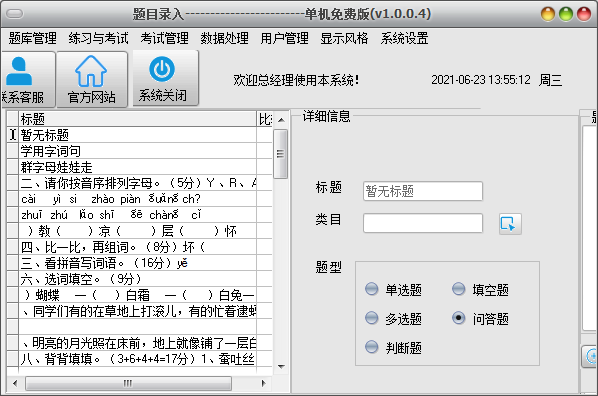
Task: Click the horizontal scrollbar thumb of list
Action: pyautogui.click(x=128, y=383)
